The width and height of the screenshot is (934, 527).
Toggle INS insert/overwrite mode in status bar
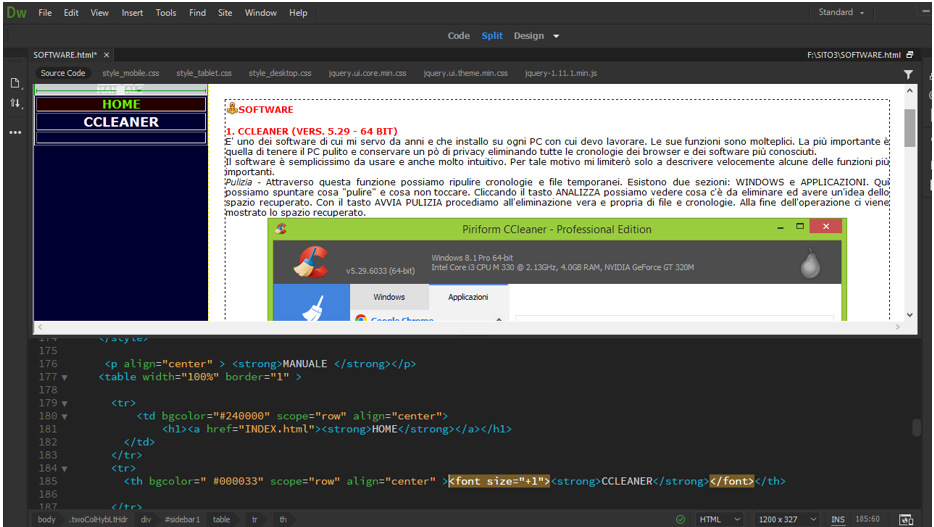click(x=838, y=519)
